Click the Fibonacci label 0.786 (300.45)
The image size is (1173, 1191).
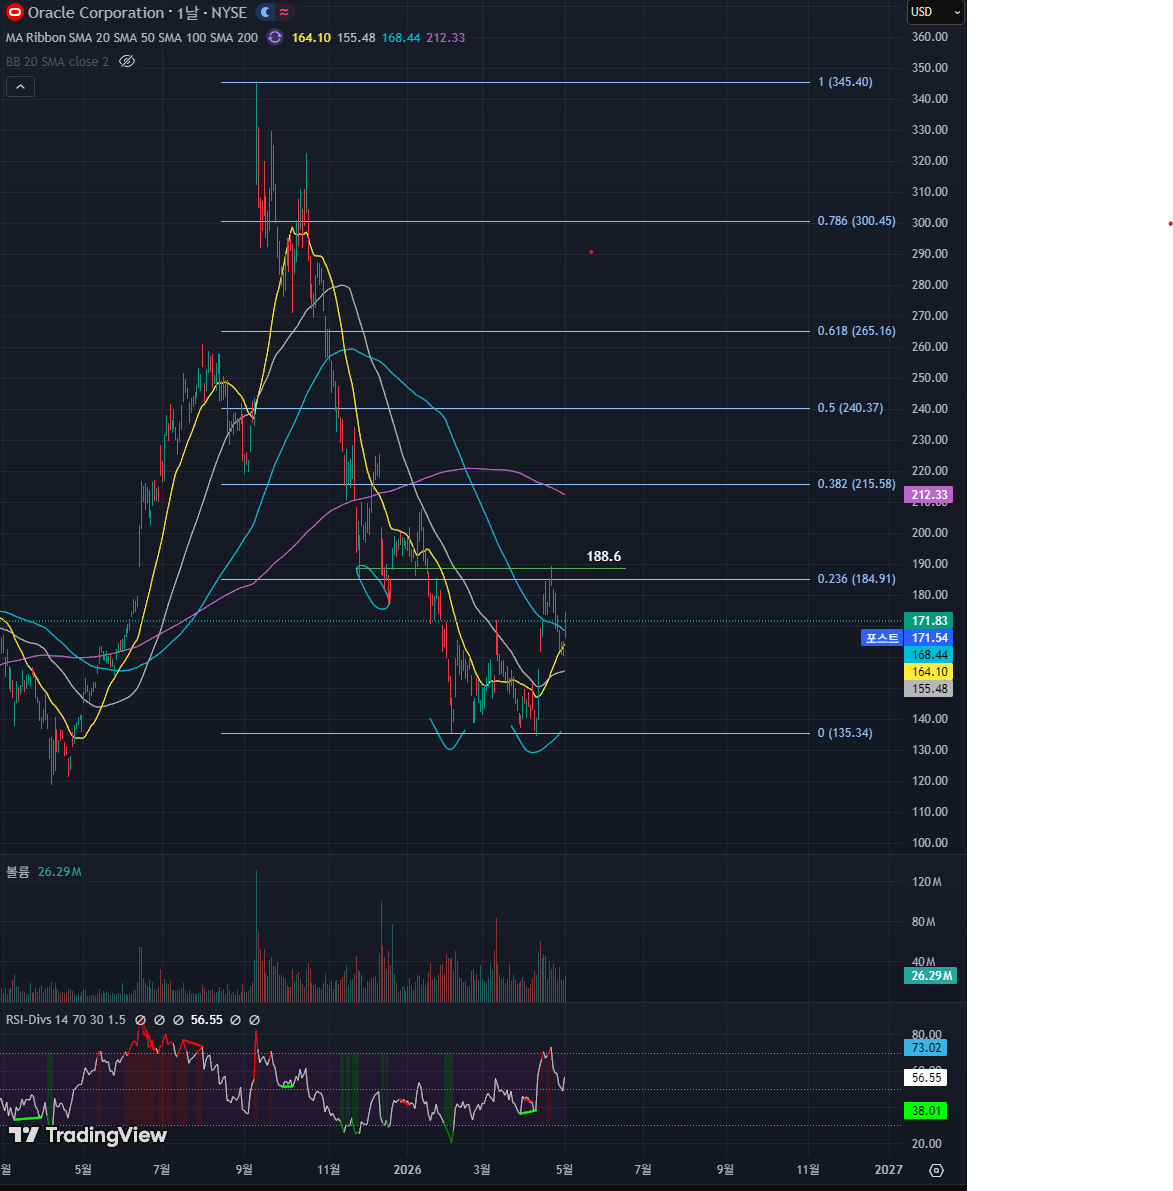pyautogui.click(x=856, y=220)
